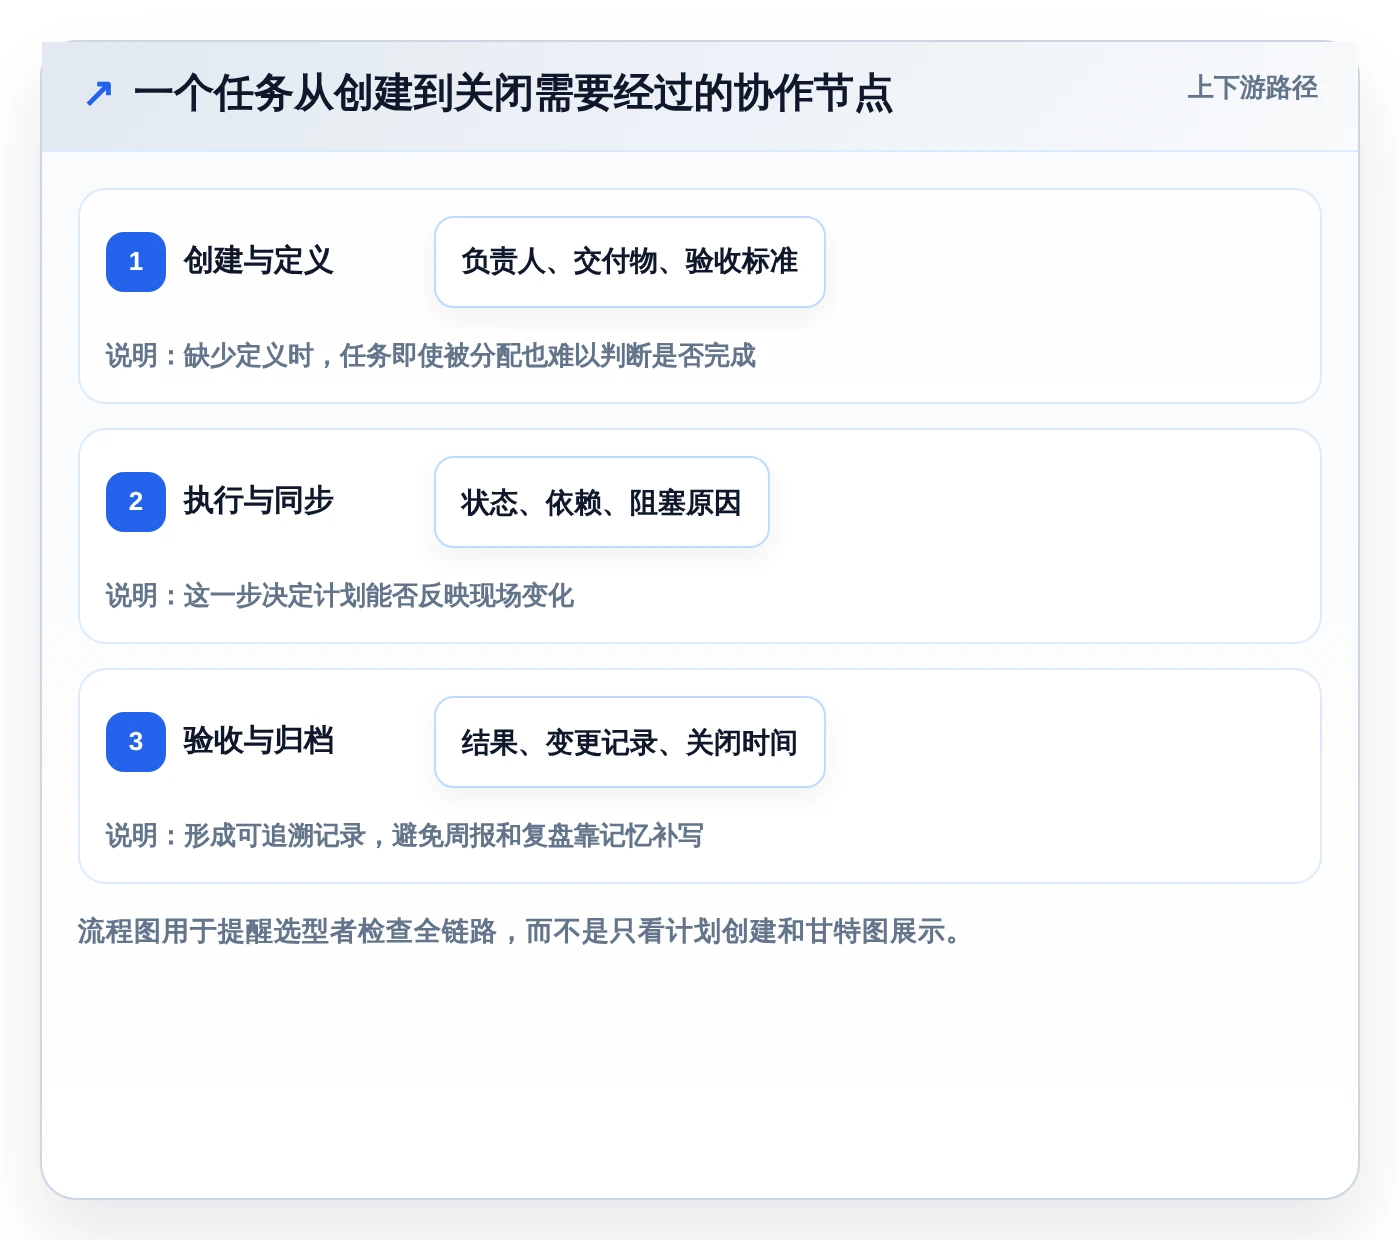1400x1240 pixels.
Task: Click the 上下游路径 label in the header
Action: [1252, 88]
